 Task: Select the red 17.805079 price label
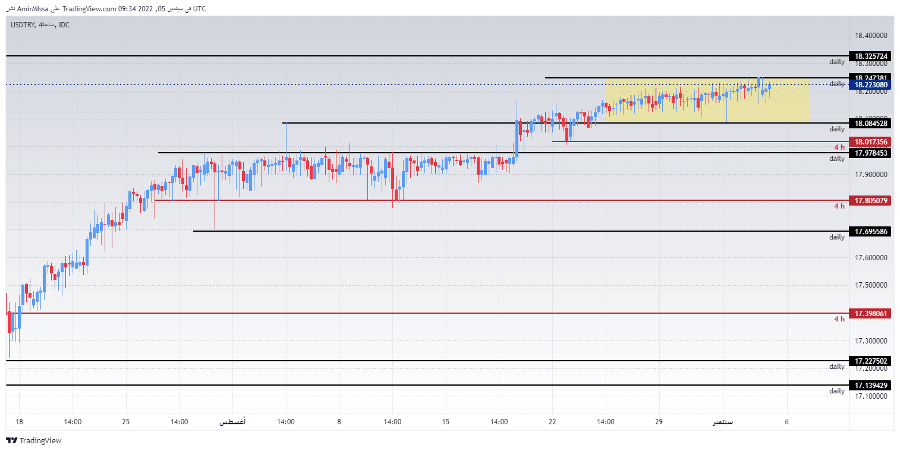(871, 201)
